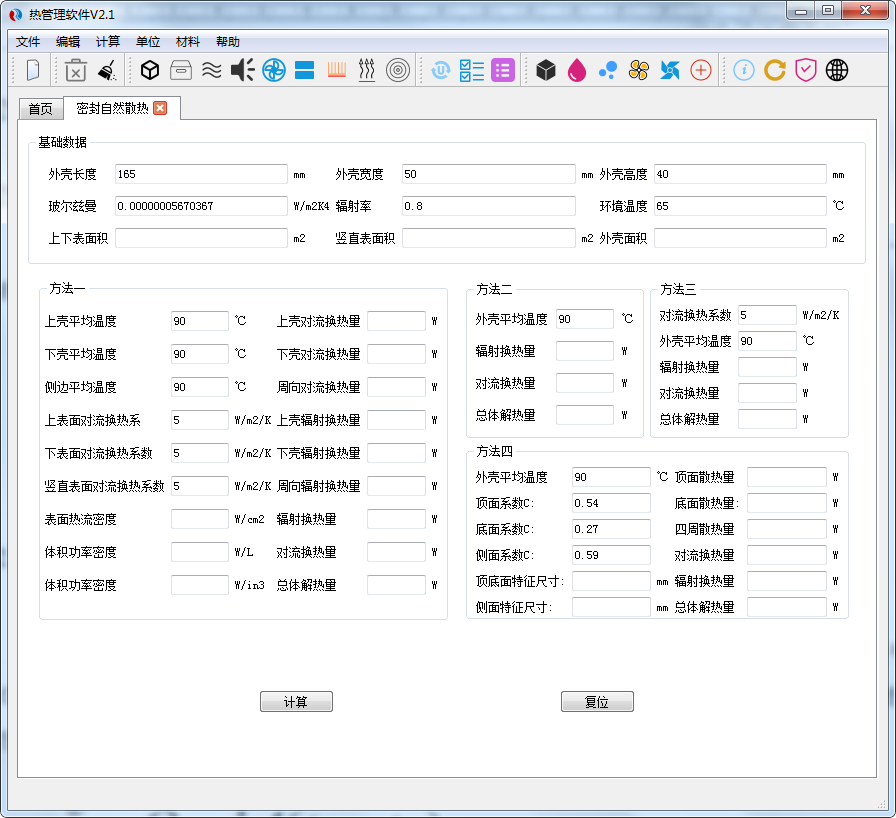Switch to the 首页 tab
Image resolution: width=896 pixels, height=818 pixels.
(x=40, y=108)
